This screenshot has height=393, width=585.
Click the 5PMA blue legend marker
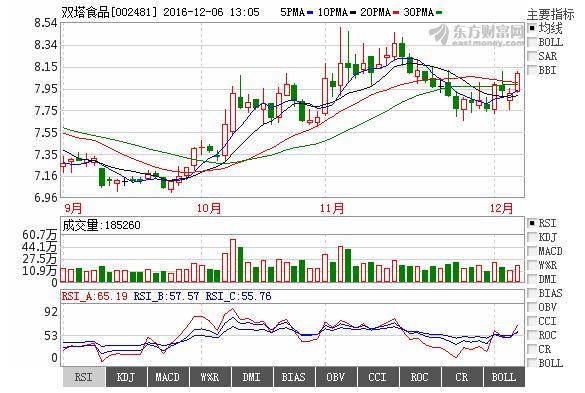[310, 13]
